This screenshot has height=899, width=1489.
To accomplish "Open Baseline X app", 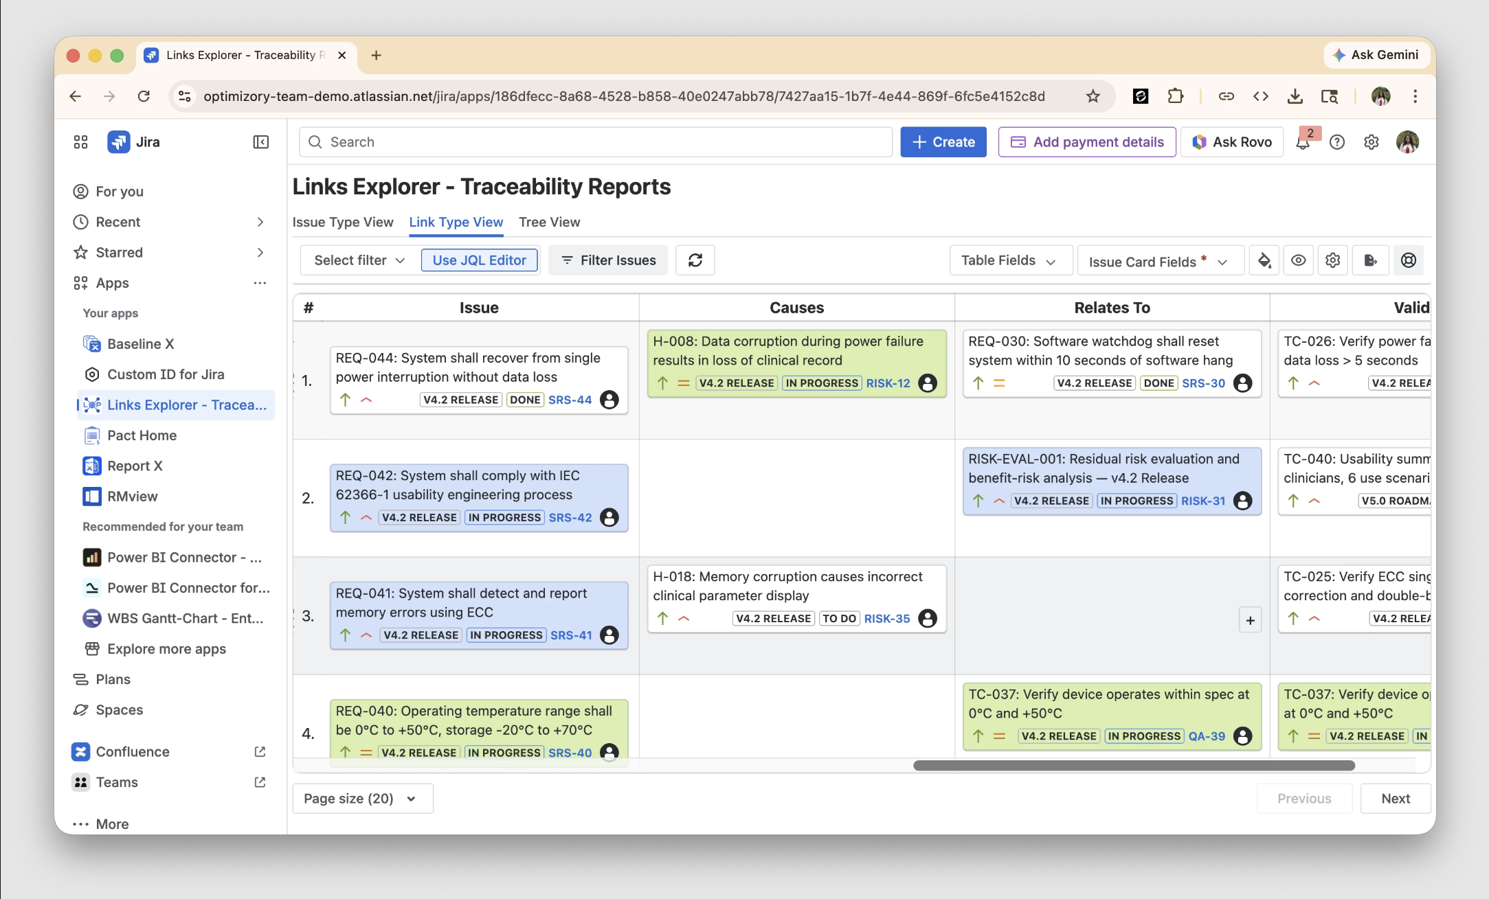I will [140, 344].
